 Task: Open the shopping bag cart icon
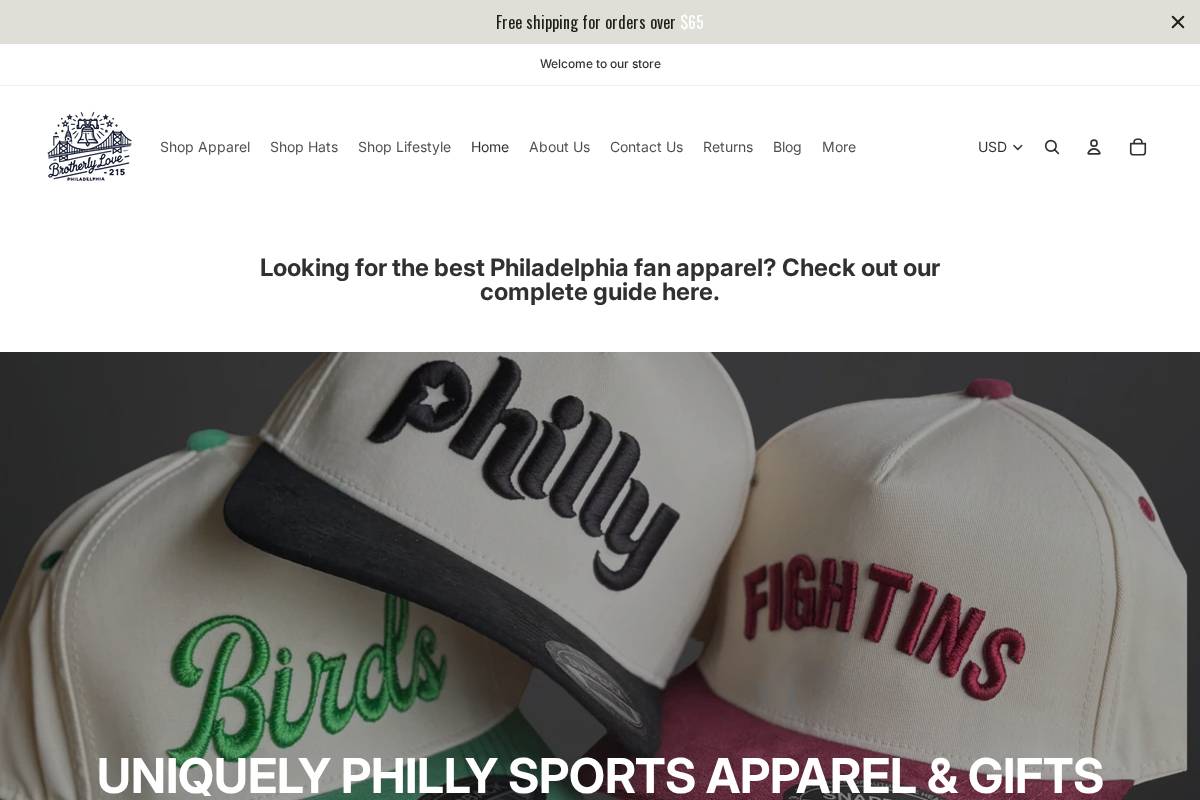[1138, 147]
